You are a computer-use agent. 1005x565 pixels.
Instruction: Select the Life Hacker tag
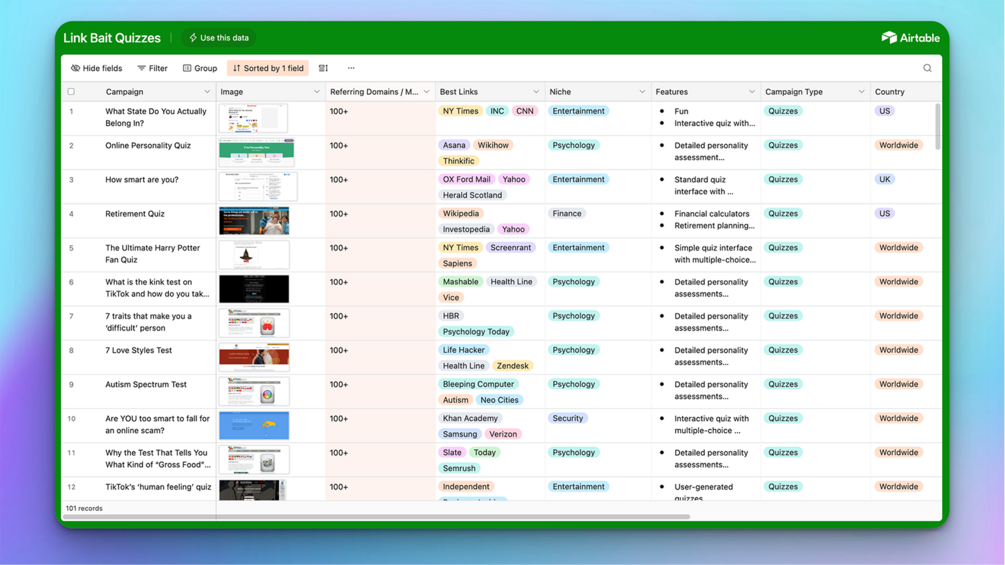[x=463, y=350]
